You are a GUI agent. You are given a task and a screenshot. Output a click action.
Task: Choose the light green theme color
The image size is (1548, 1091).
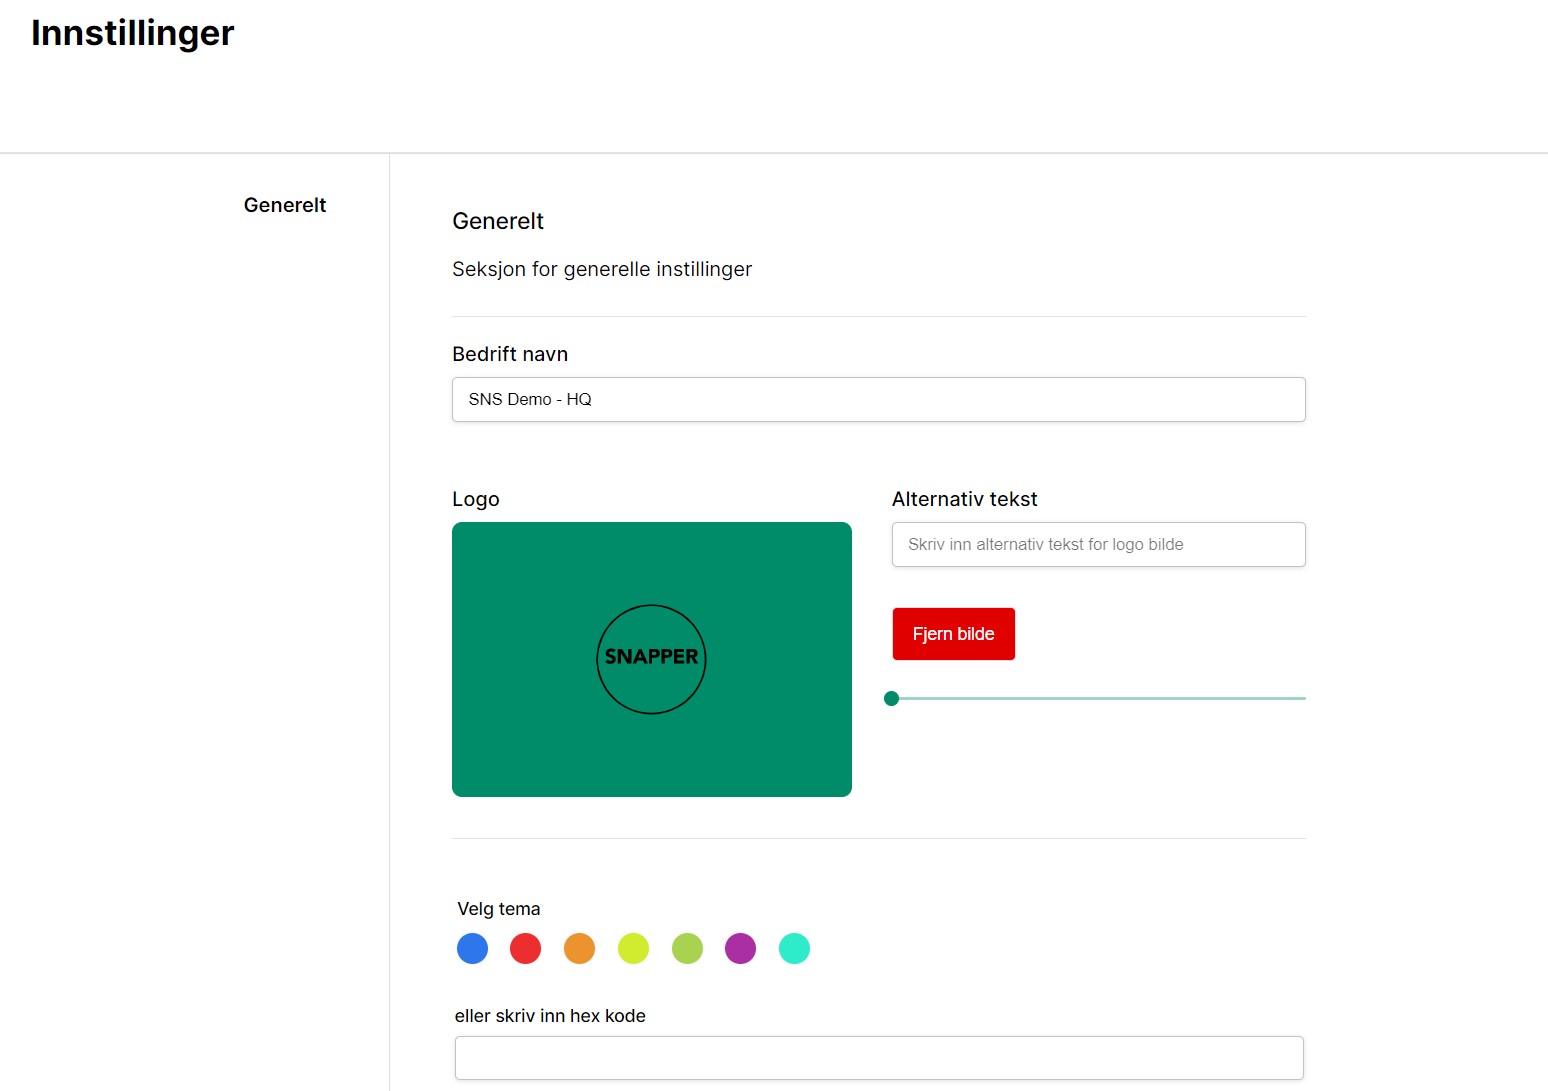[687, 948]
